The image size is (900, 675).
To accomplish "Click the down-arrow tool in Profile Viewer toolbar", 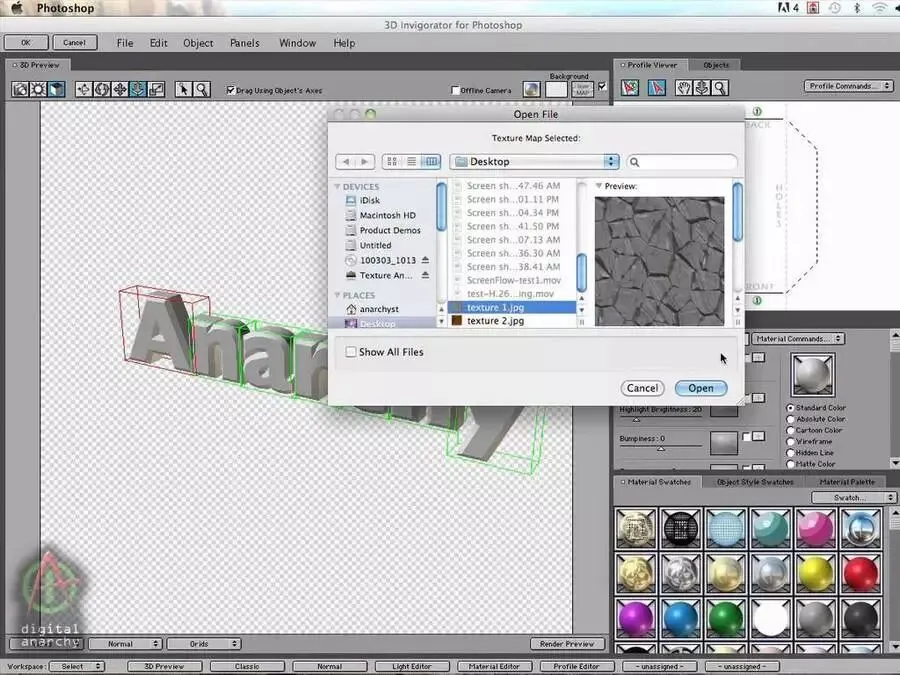I will (x=701, y=87).
